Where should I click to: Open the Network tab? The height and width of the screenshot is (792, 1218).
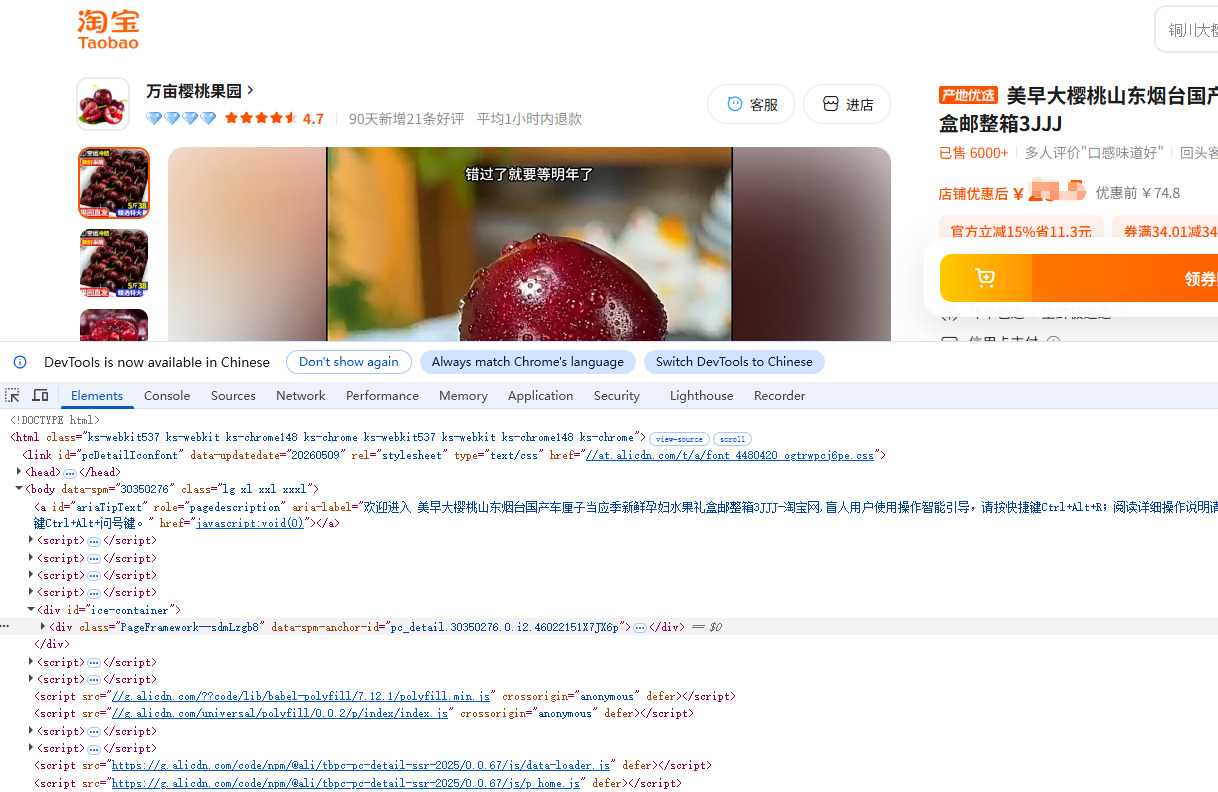(301, 395)
